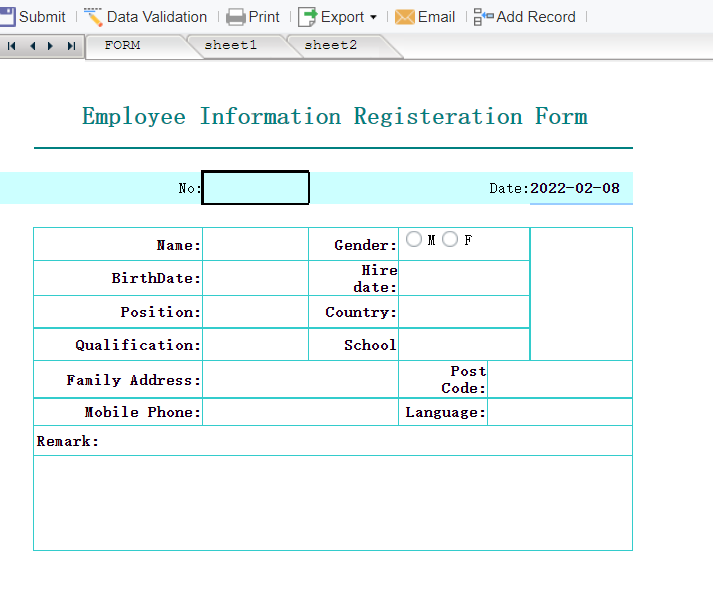Click the Family Address input cell

tap(301, 380)
